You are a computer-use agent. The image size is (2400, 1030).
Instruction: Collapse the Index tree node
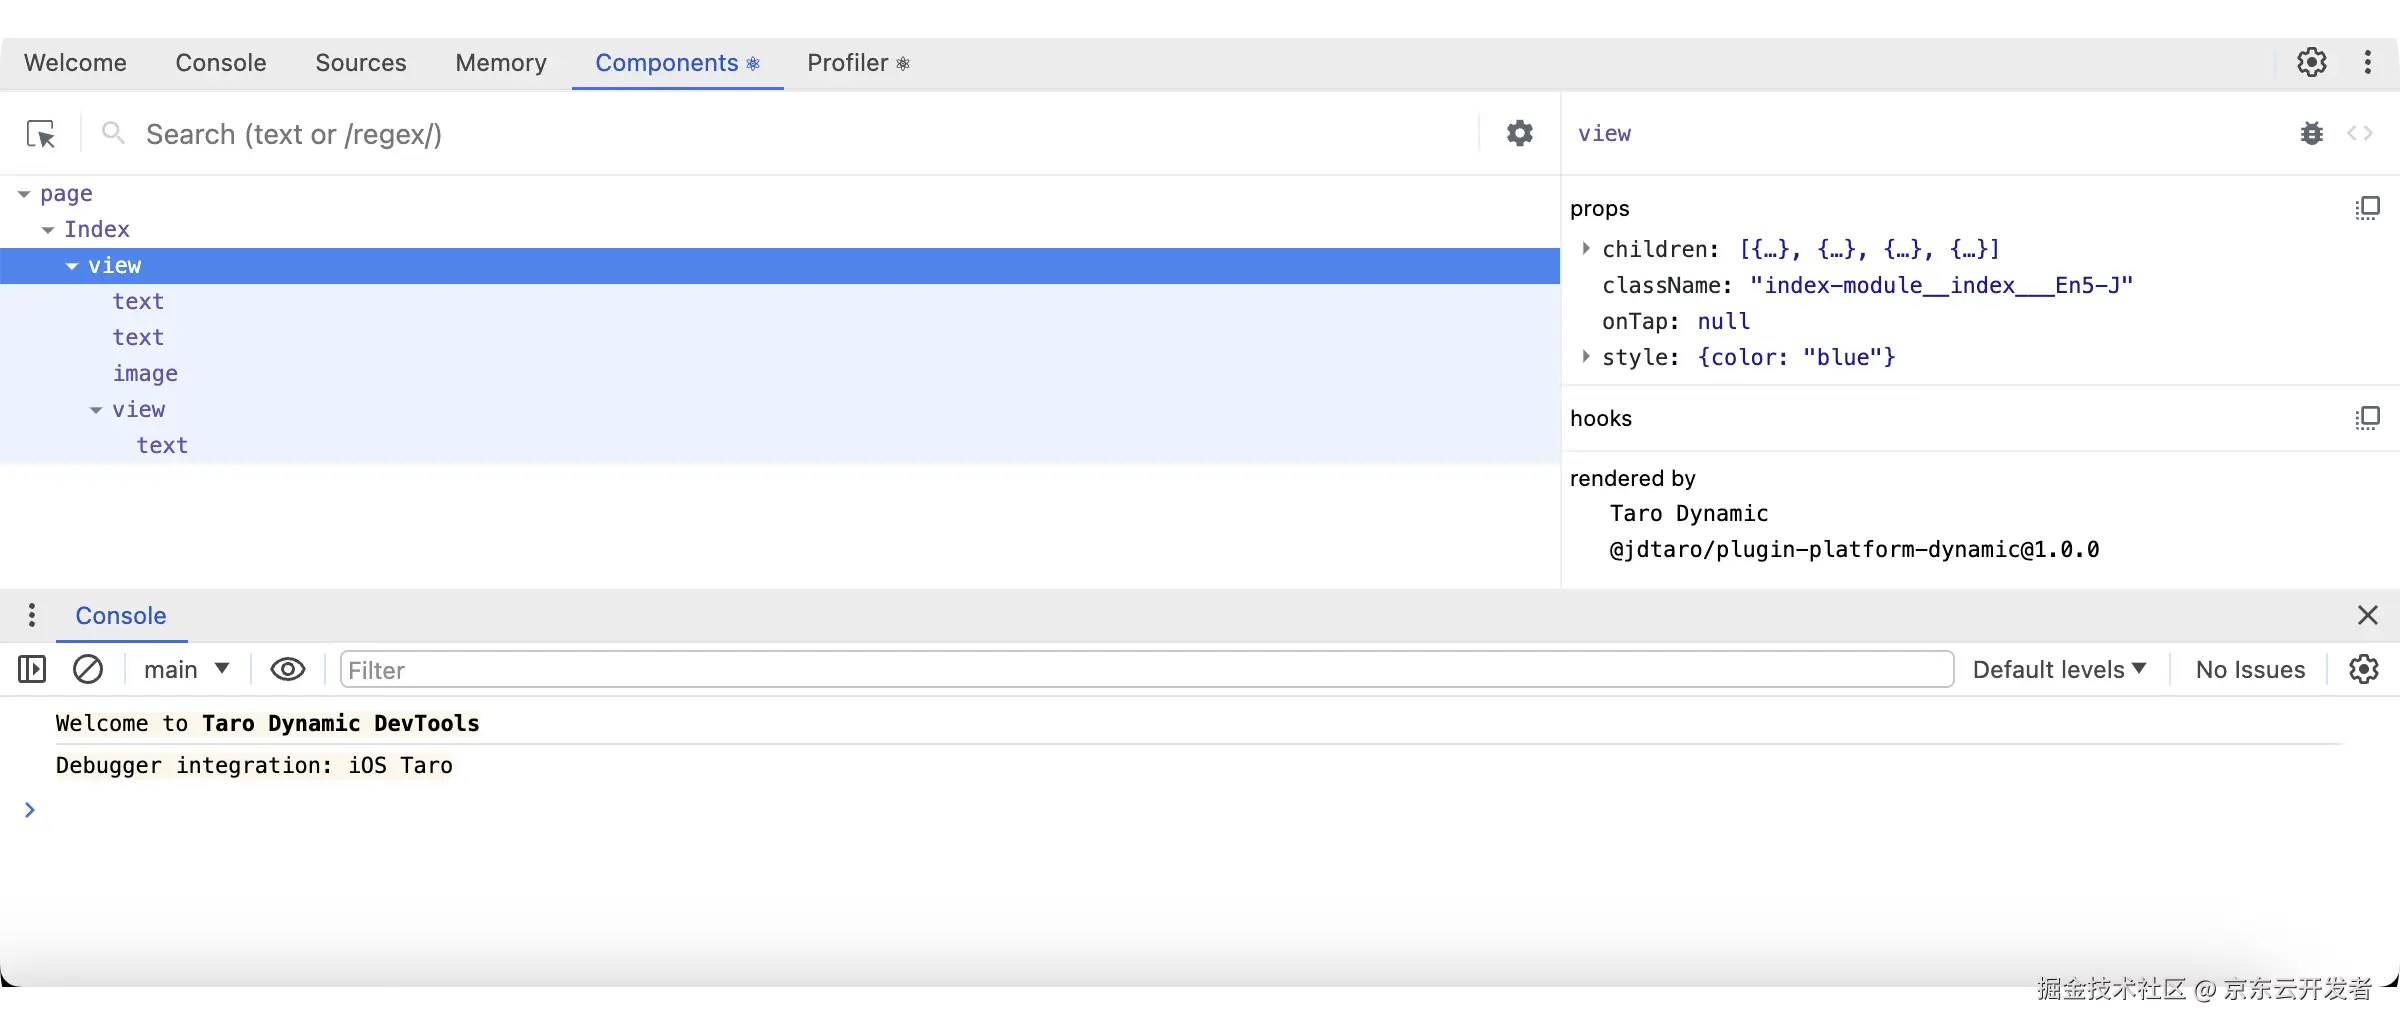48,229
